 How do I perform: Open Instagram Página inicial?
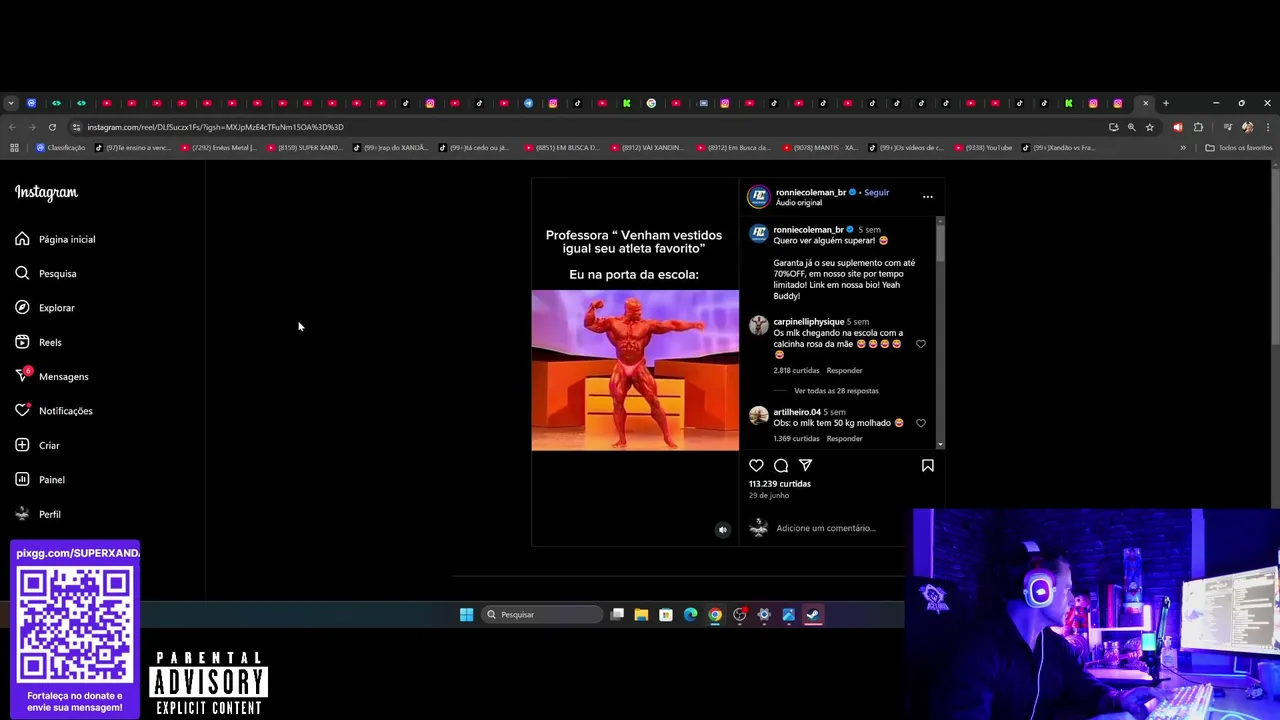pos(55,239)
